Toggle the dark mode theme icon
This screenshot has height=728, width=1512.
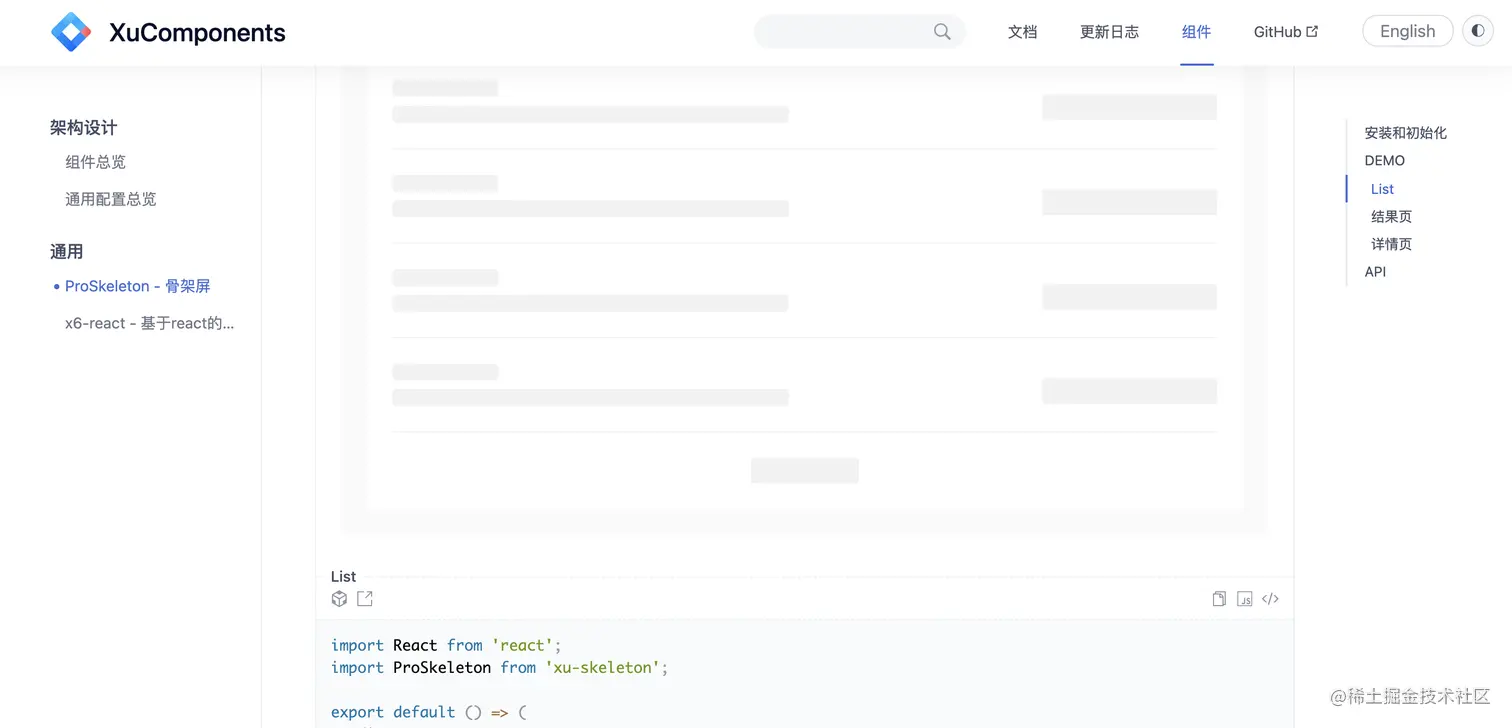[1478, 31]
